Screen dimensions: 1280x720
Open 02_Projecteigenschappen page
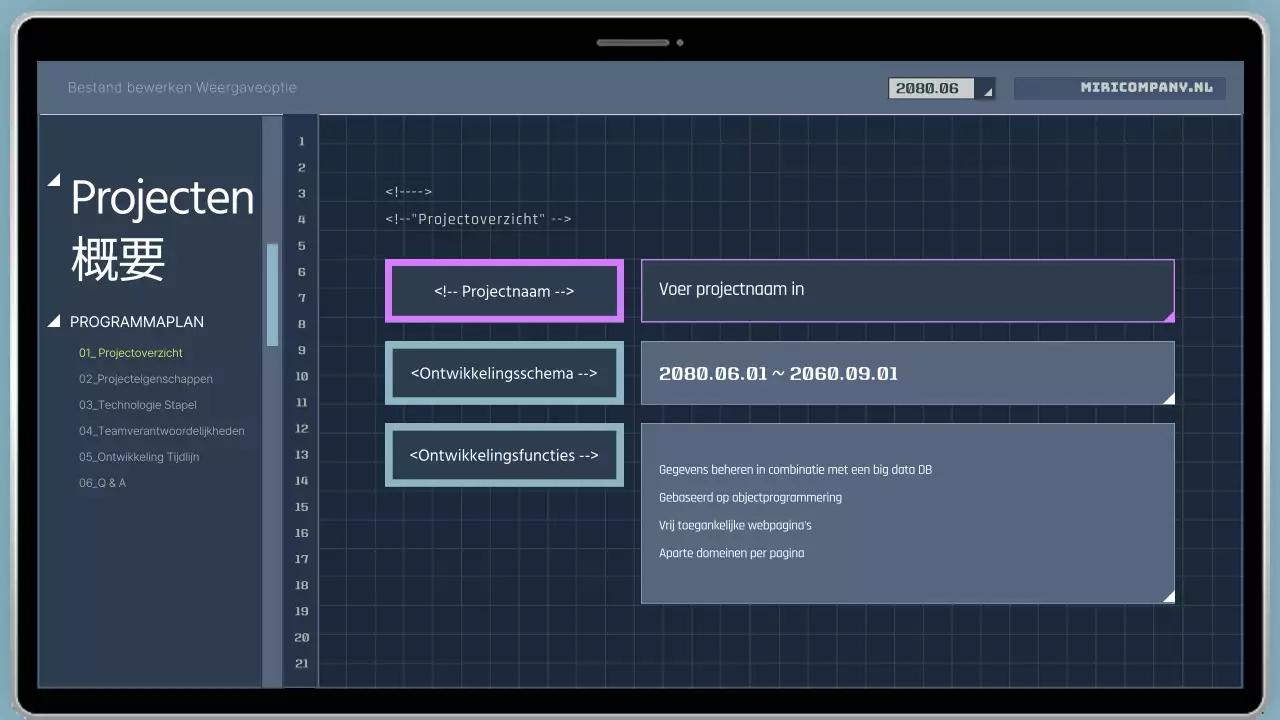[x=146, y=379]
